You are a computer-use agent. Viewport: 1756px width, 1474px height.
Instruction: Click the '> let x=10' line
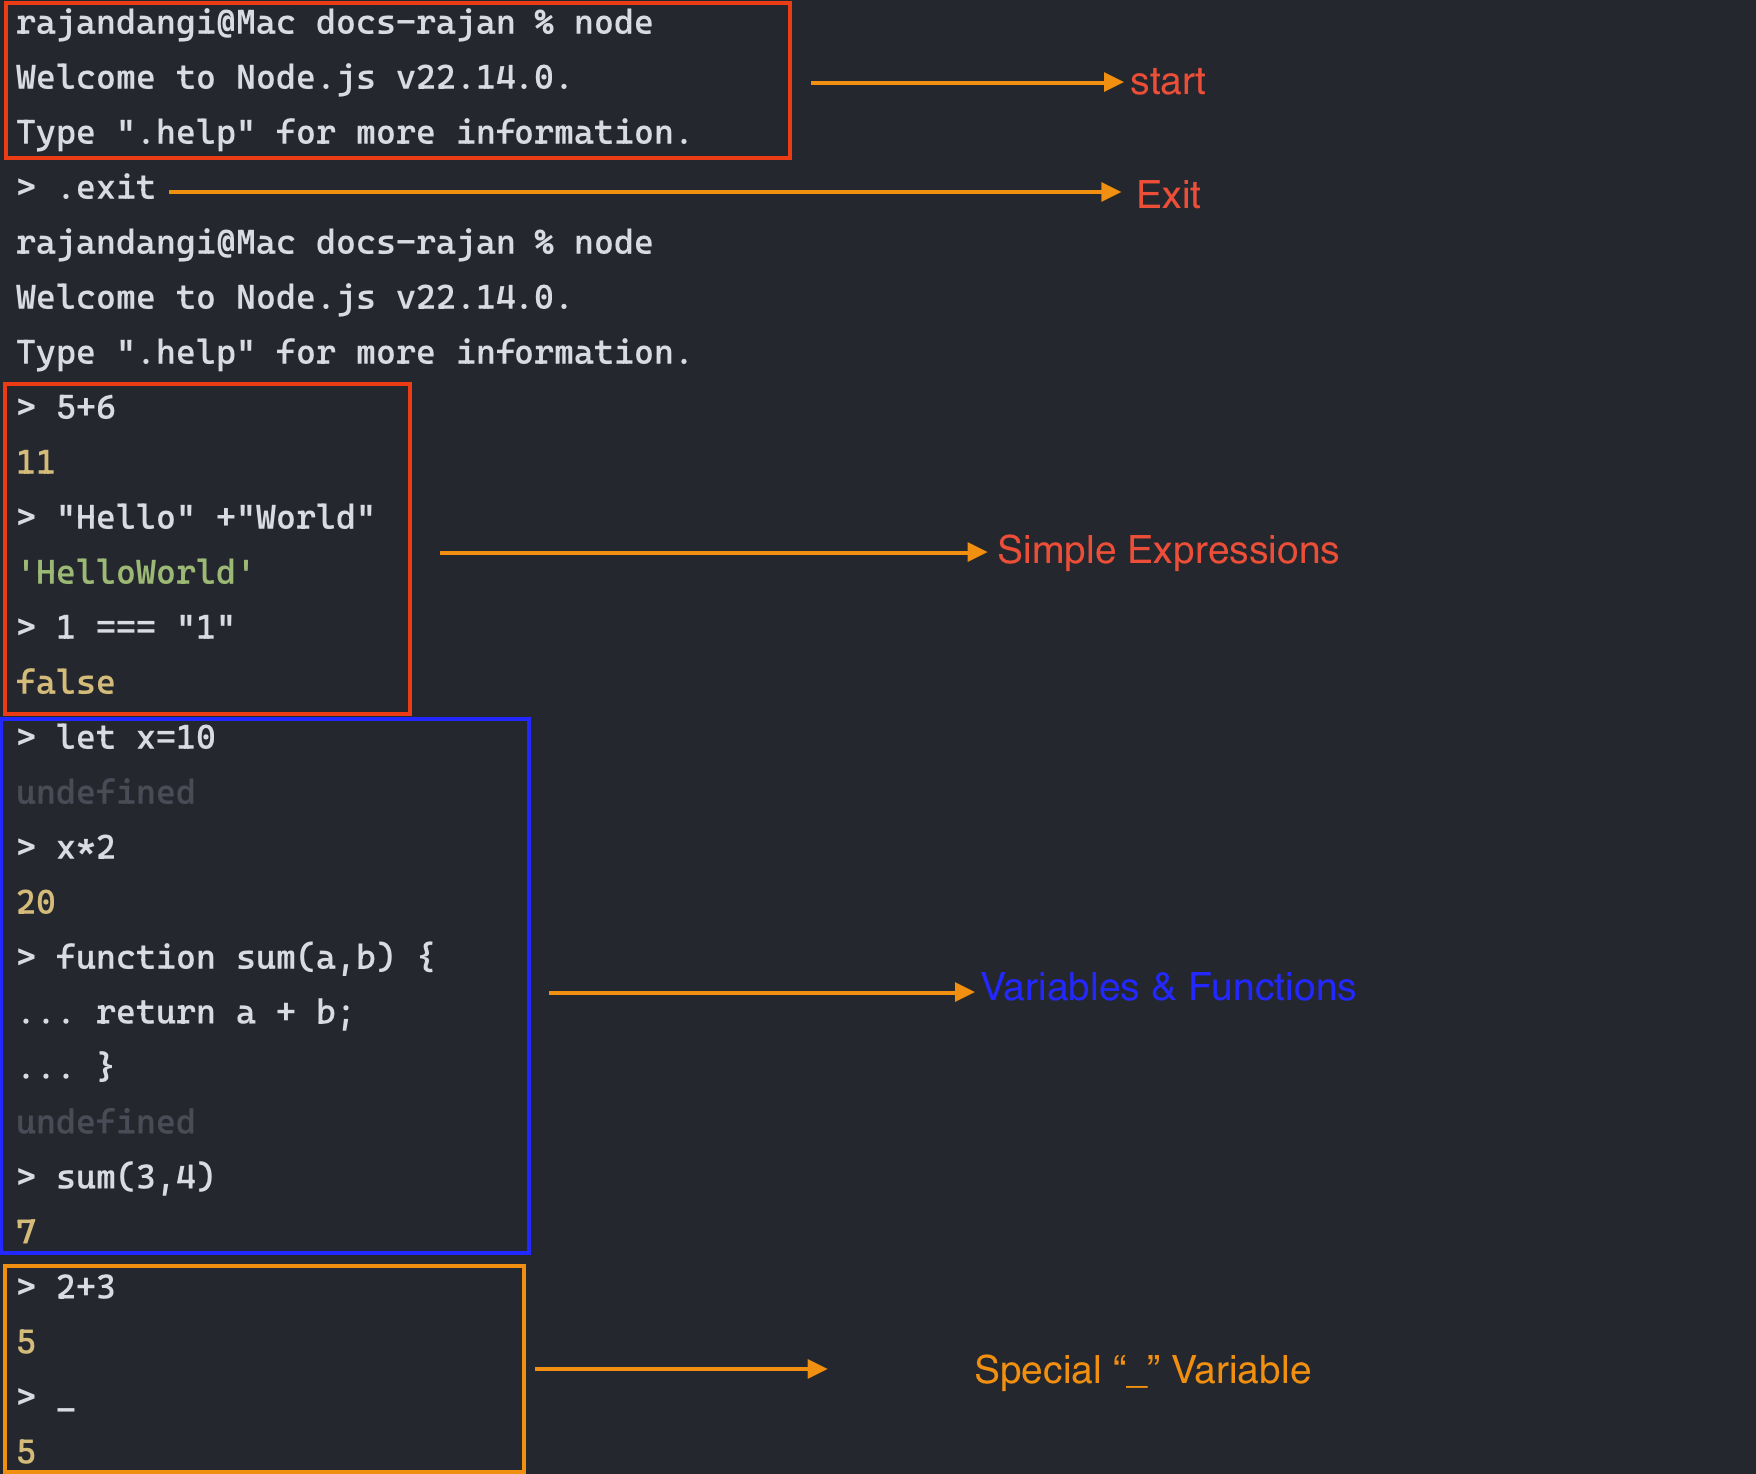point(116,738)
